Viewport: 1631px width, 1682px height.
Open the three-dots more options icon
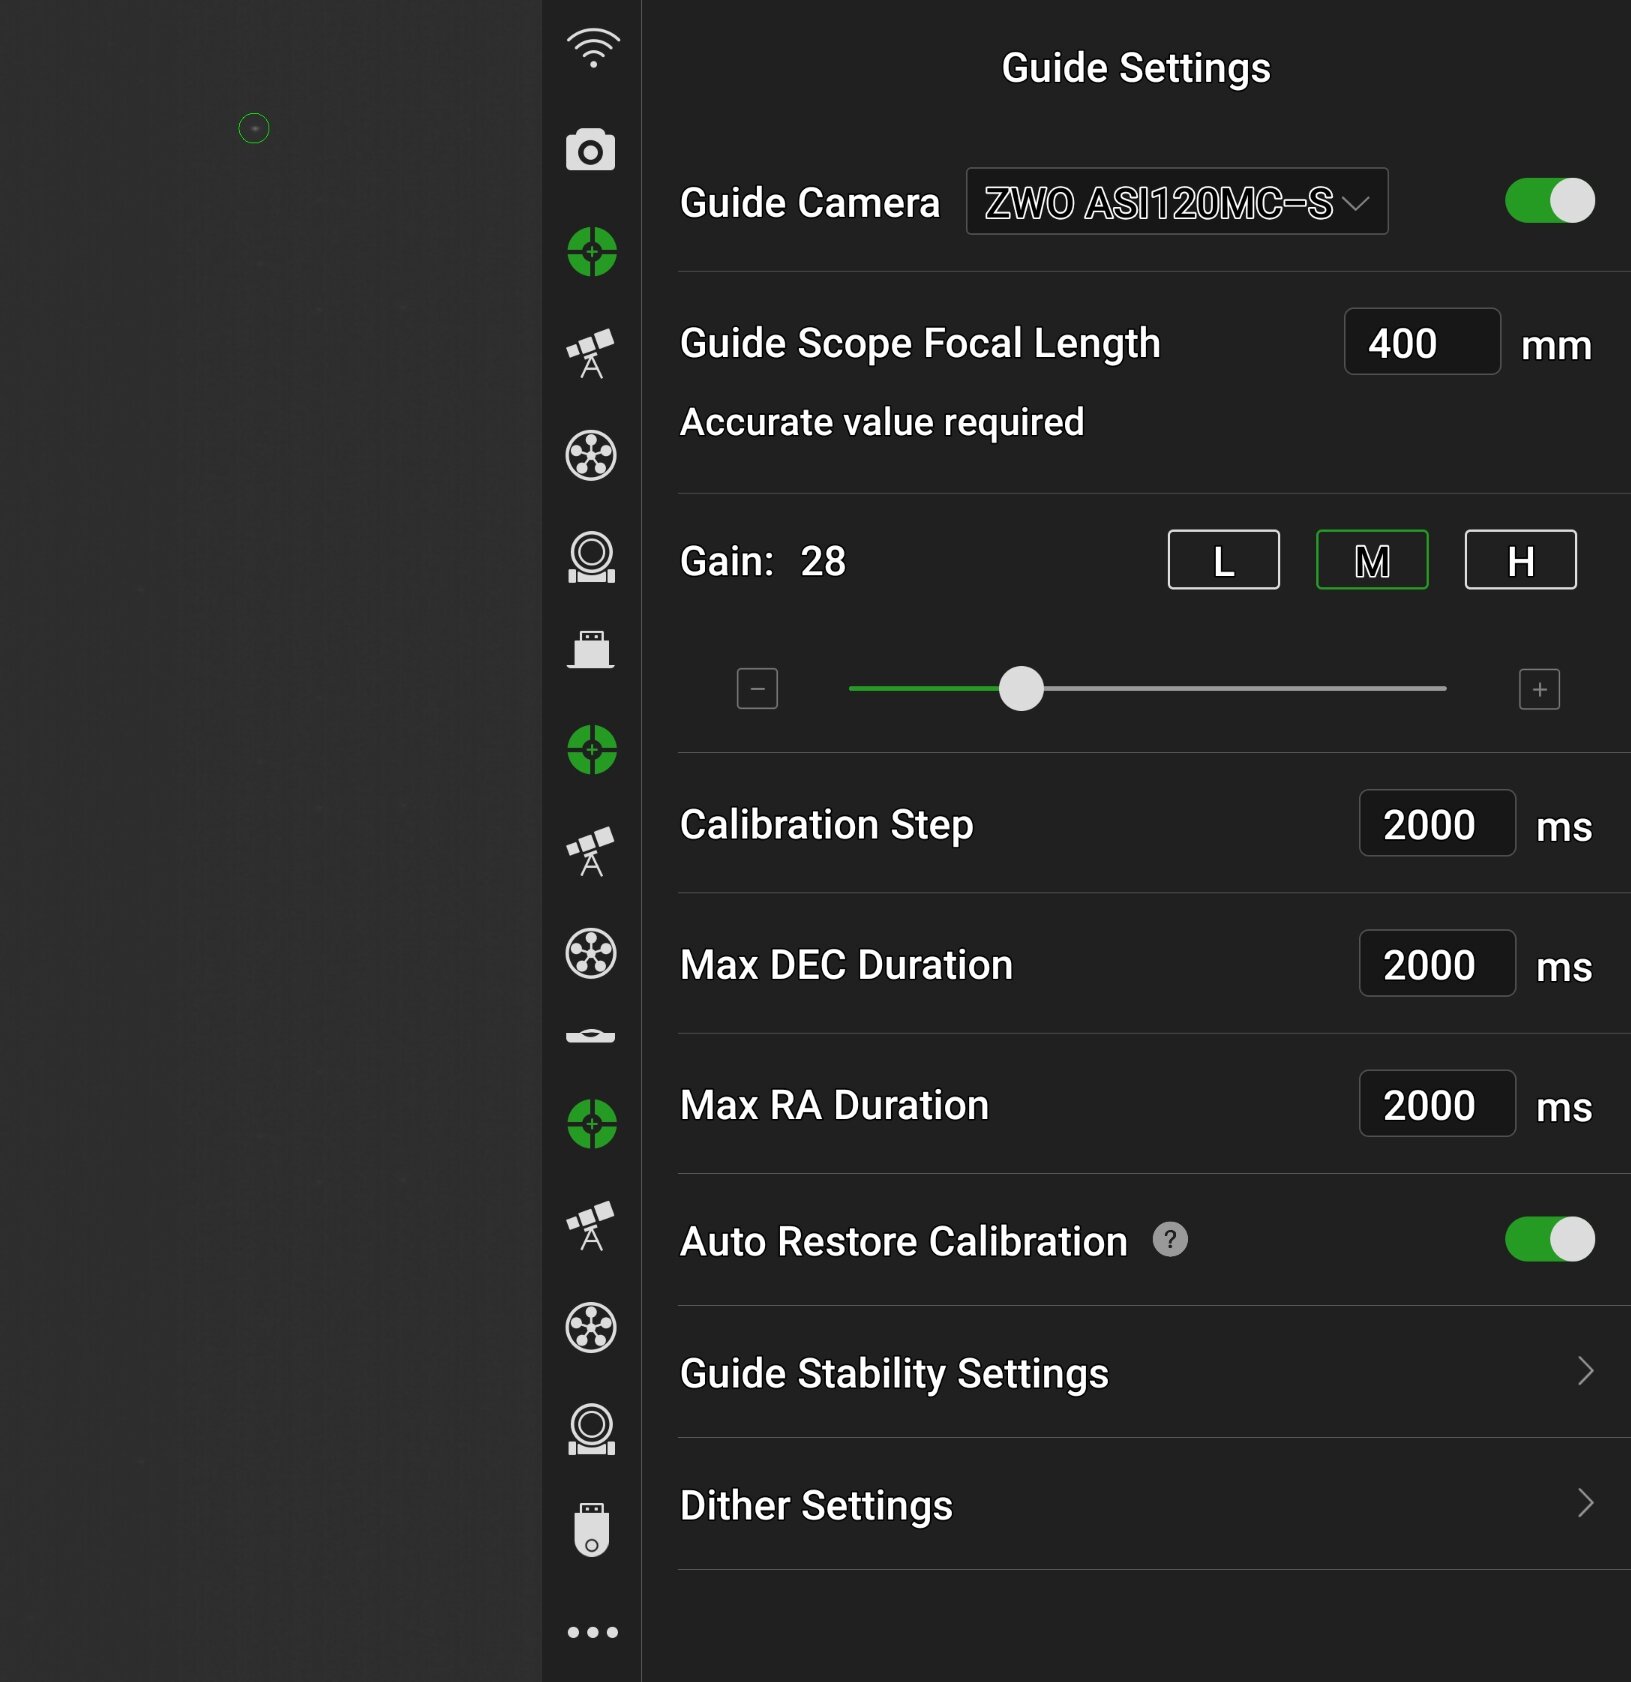592,1632
